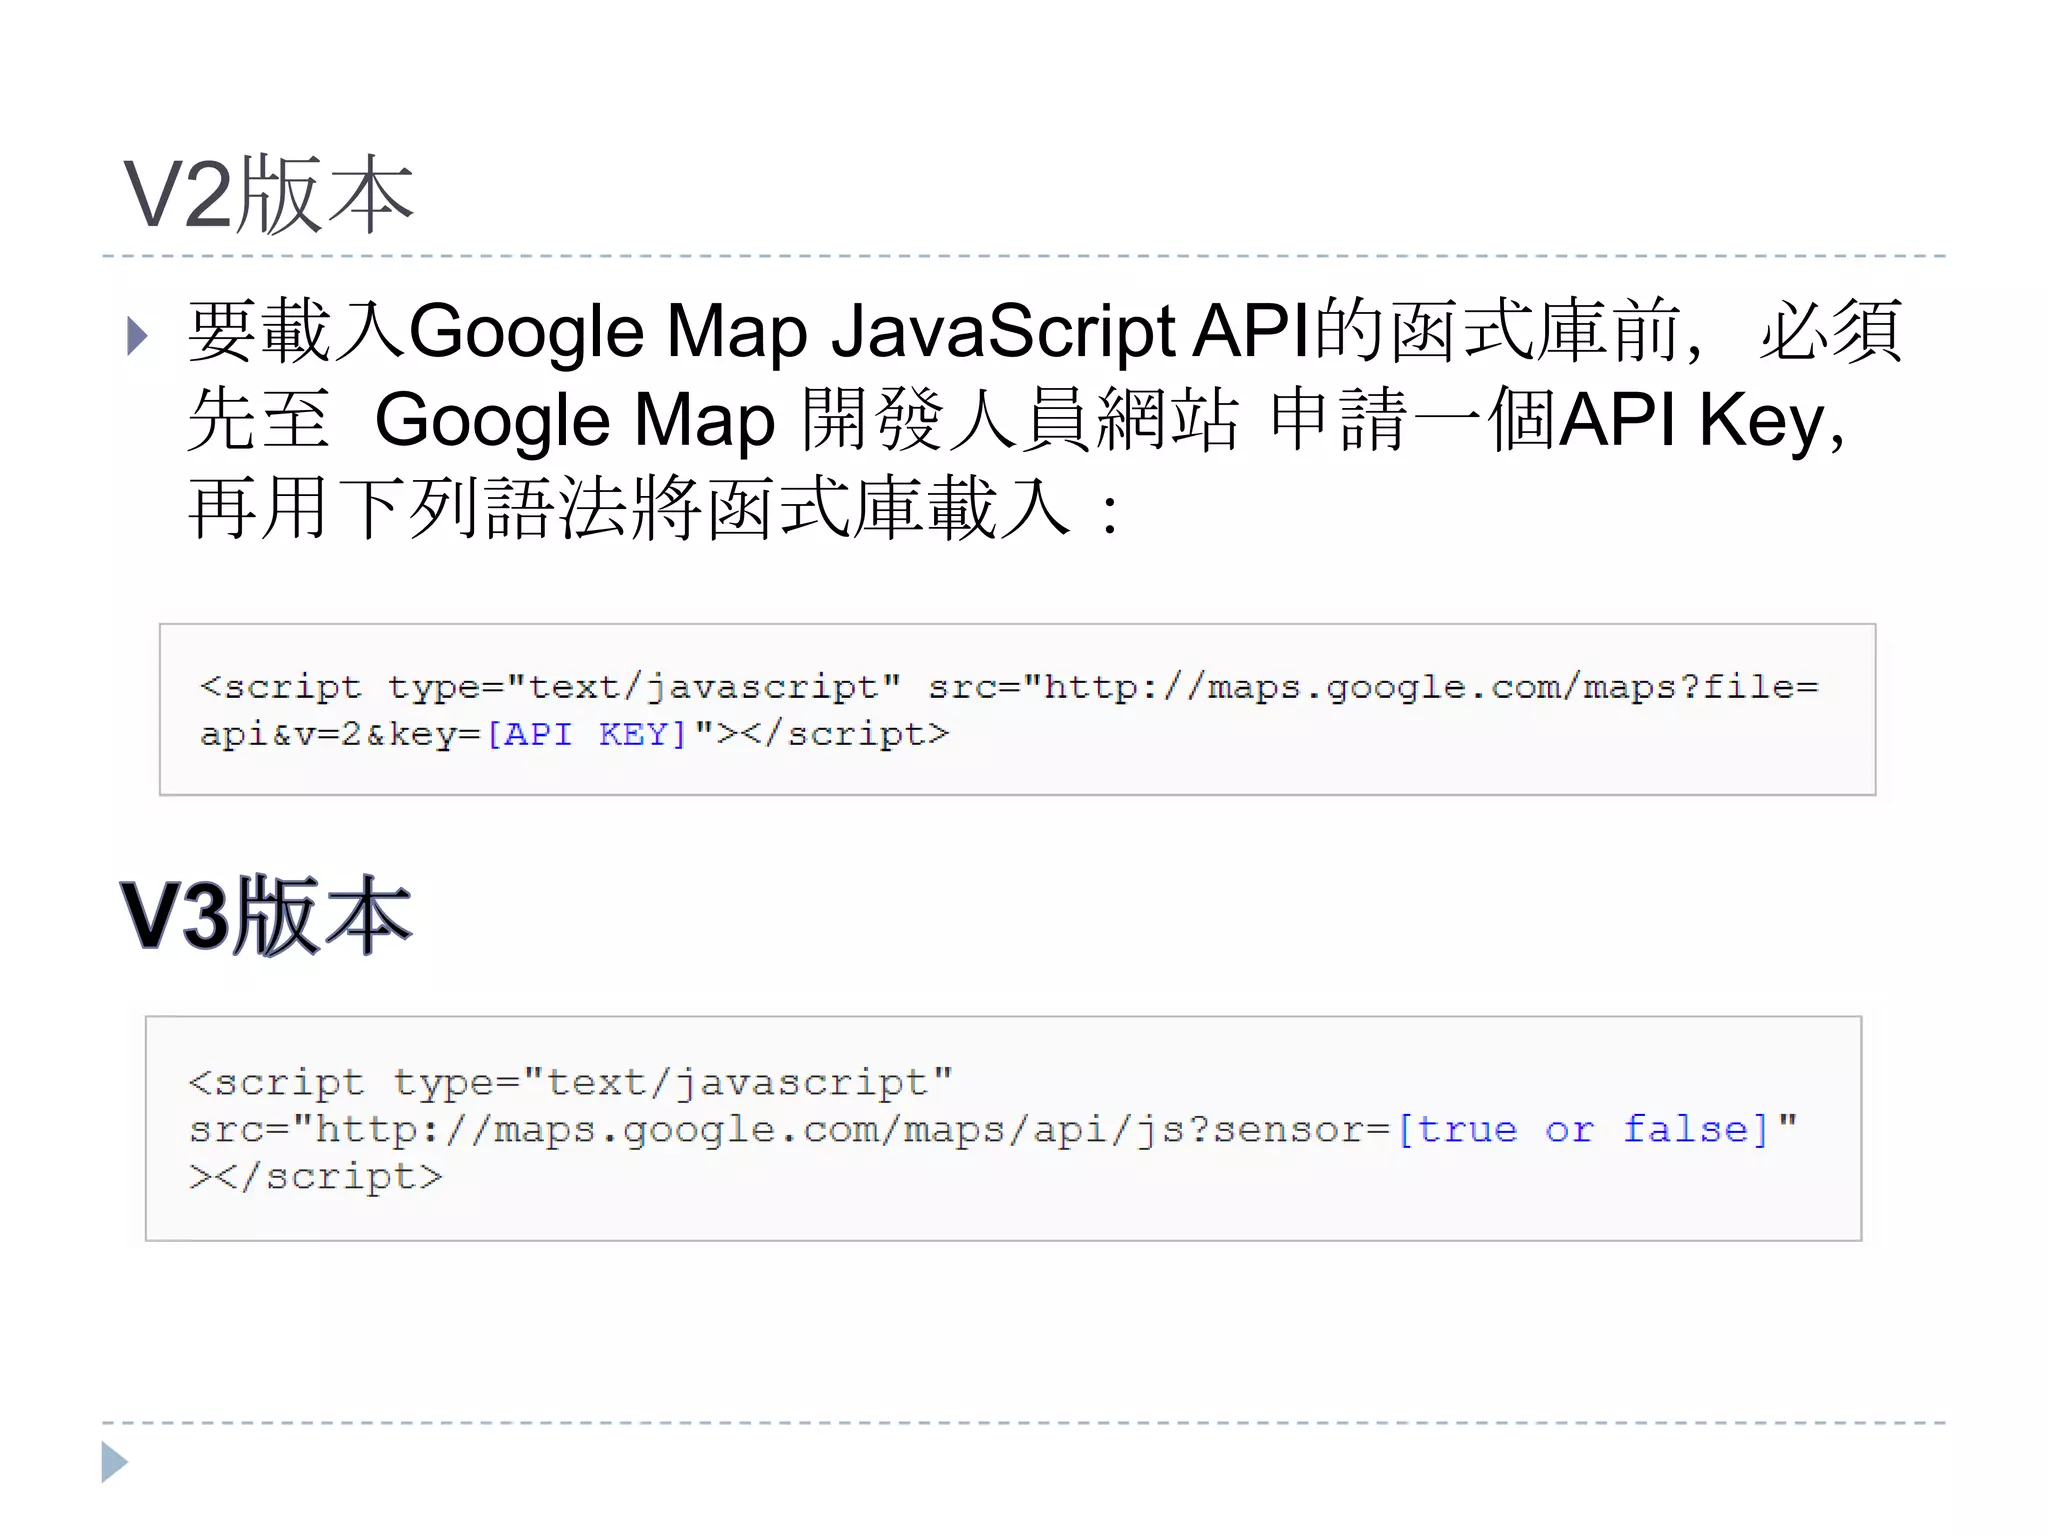Click the triangle marker at slide bottom-left
The image size is (2048, 1536).
pyautogui.click(x=115, y=1462)
